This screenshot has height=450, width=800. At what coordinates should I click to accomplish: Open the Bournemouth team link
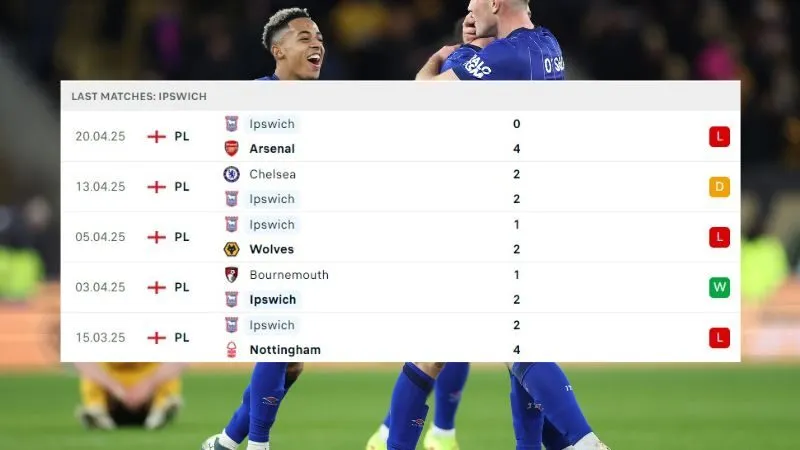[x=289, y=275]
